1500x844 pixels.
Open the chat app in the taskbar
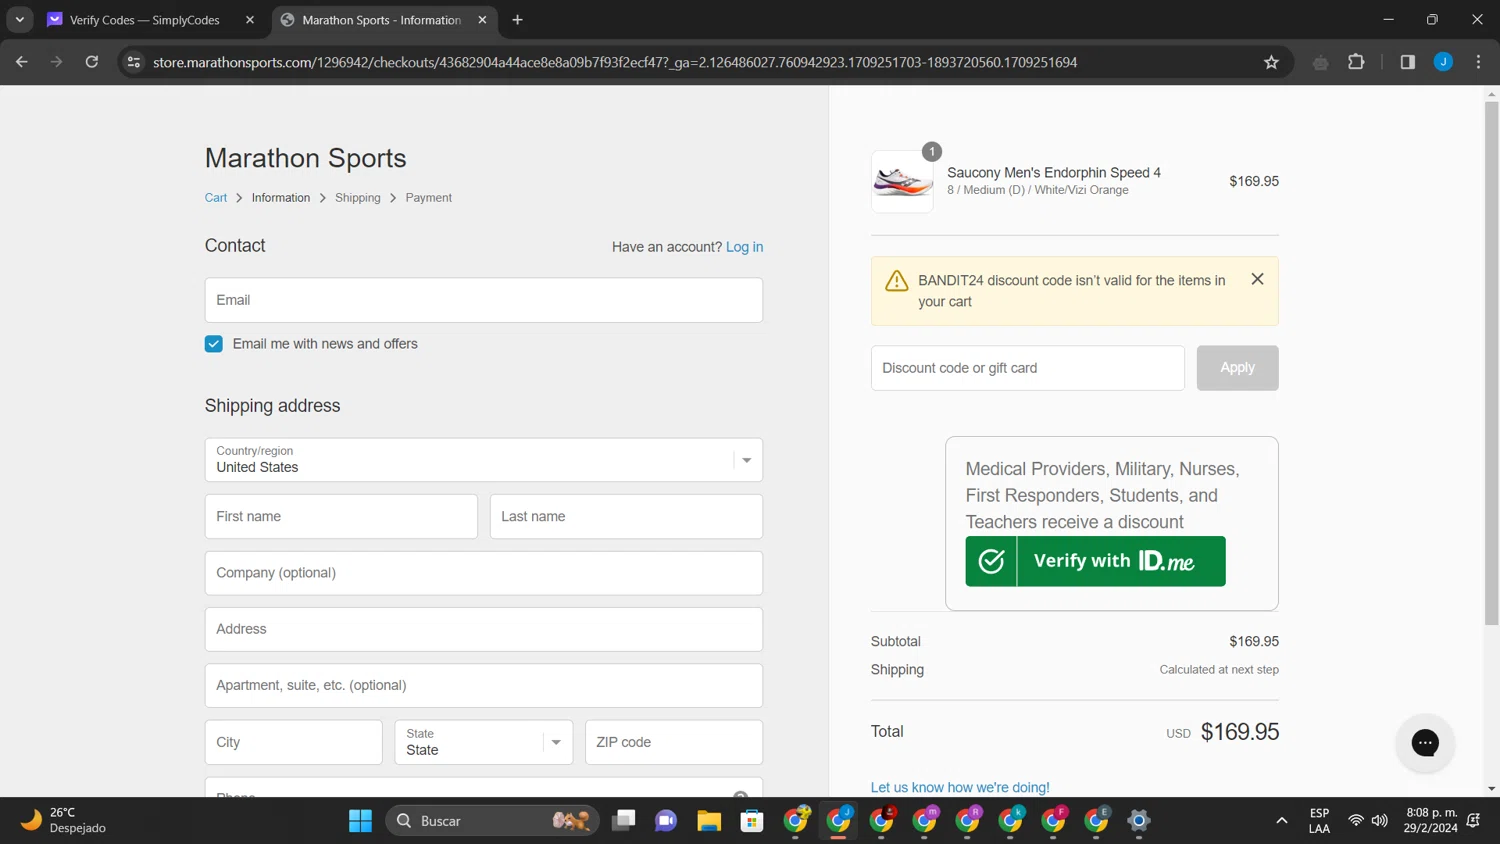point(666,821)
